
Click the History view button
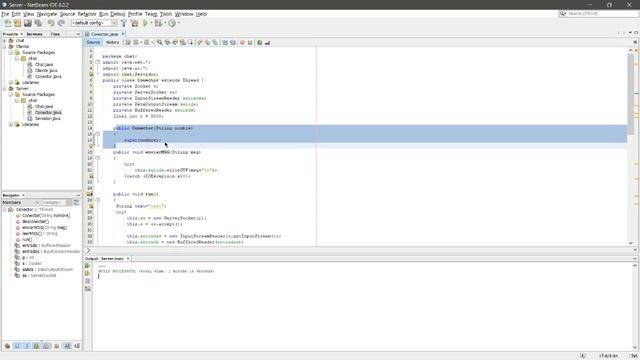tap(112, 42)
